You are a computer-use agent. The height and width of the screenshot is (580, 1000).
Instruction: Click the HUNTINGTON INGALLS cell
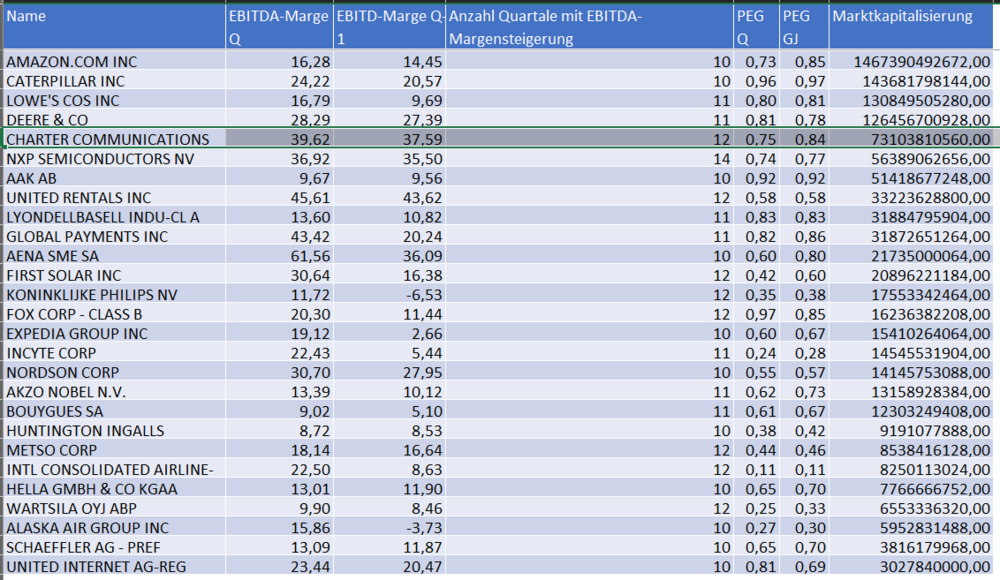(x=114, y=431)
